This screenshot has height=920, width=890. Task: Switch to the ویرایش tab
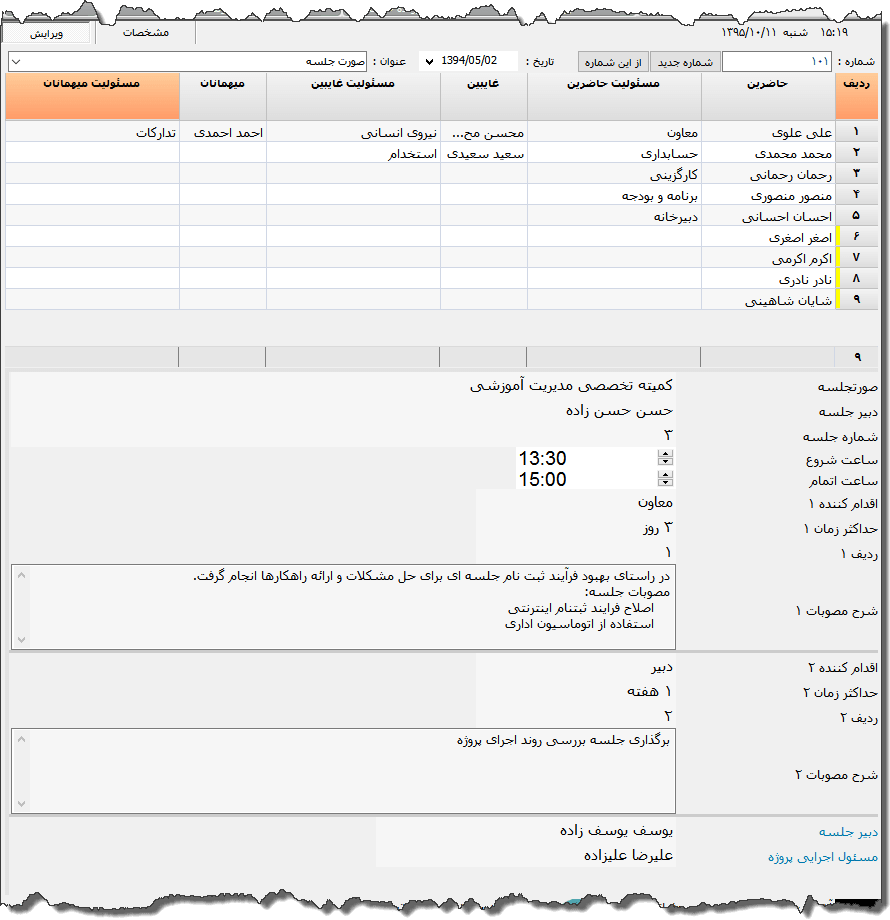(45, 33)
